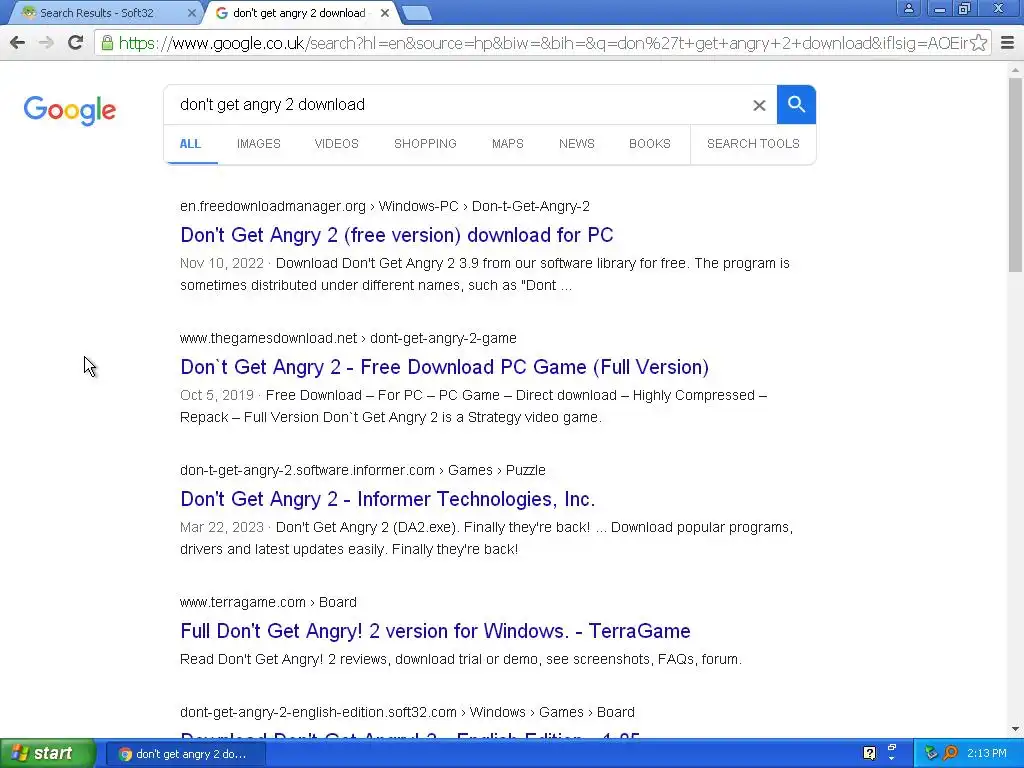Open Don't Get Angry 2 - Informer Technologies link
This screenshot has width=1024, height=768.
tap(388, 499)
